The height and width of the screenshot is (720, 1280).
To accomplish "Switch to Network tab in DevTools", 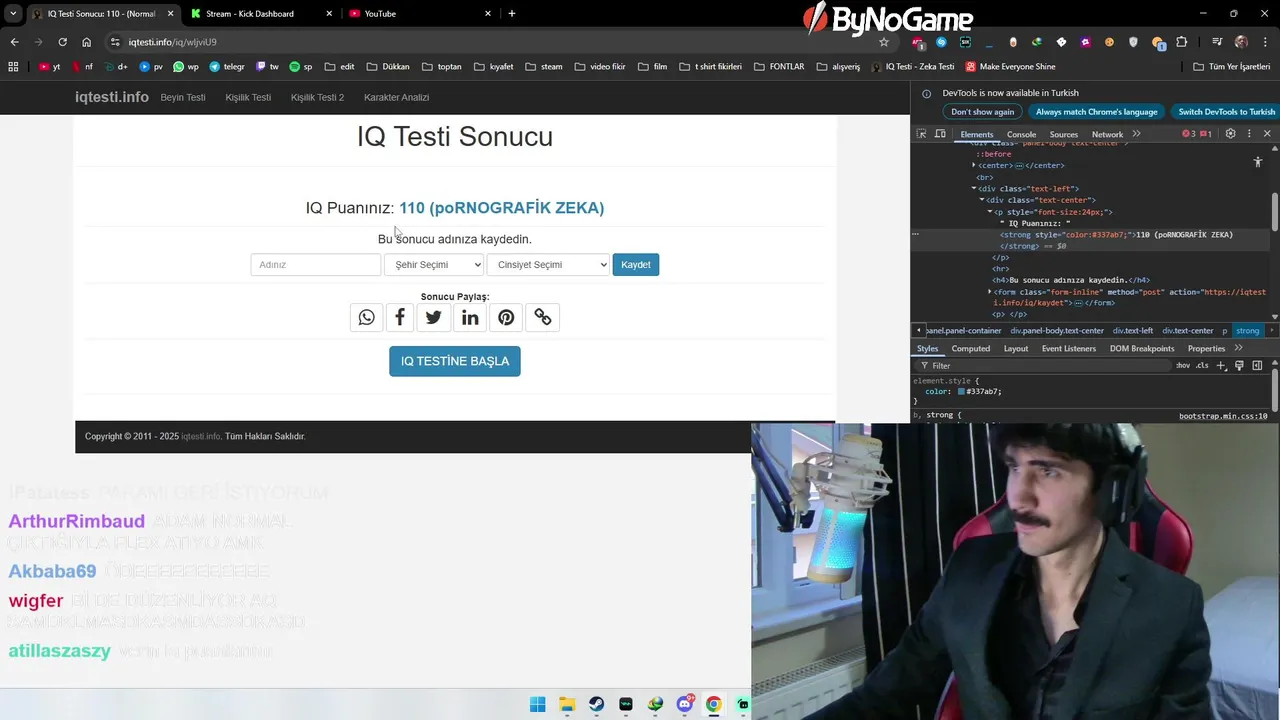I will tap(1107, 134).
